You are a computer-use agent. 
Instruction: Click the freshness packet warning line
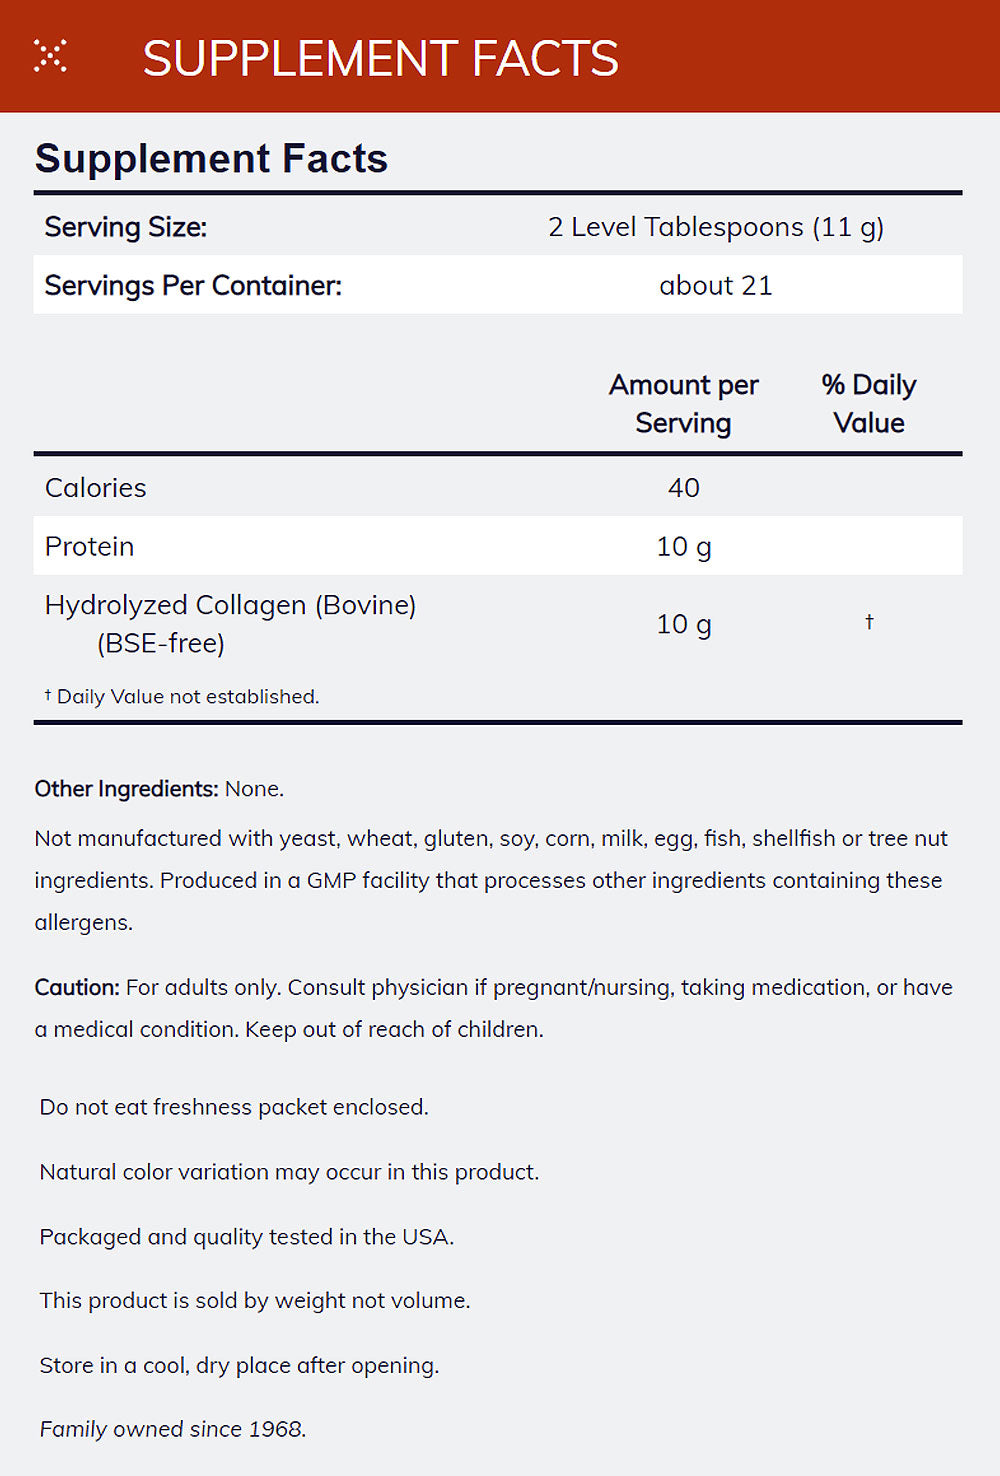click(x=234, y=1107)
